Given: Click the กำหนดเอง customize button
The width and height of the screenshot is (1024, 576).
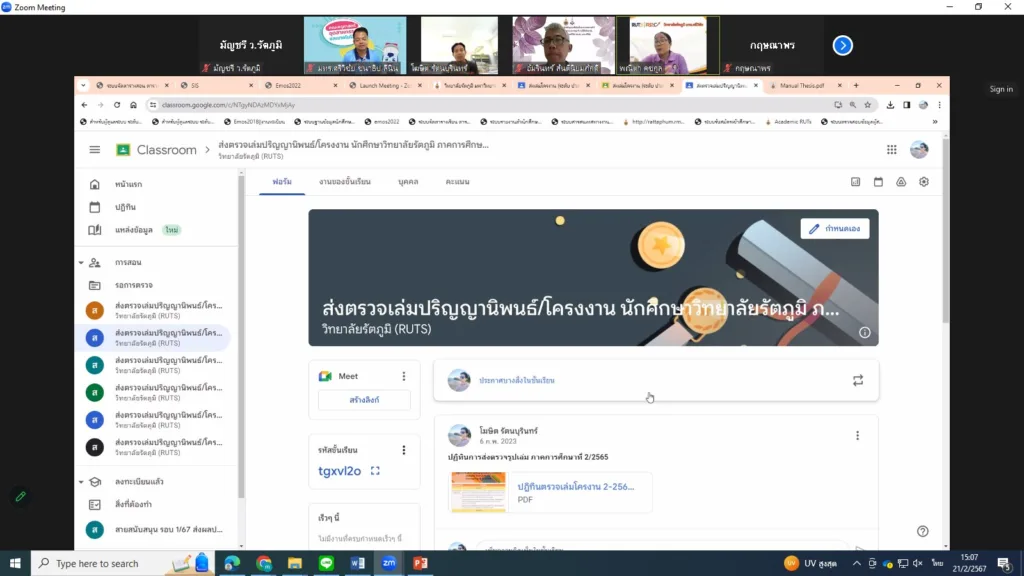Looking at the screenshot, I should pos(835,229).
